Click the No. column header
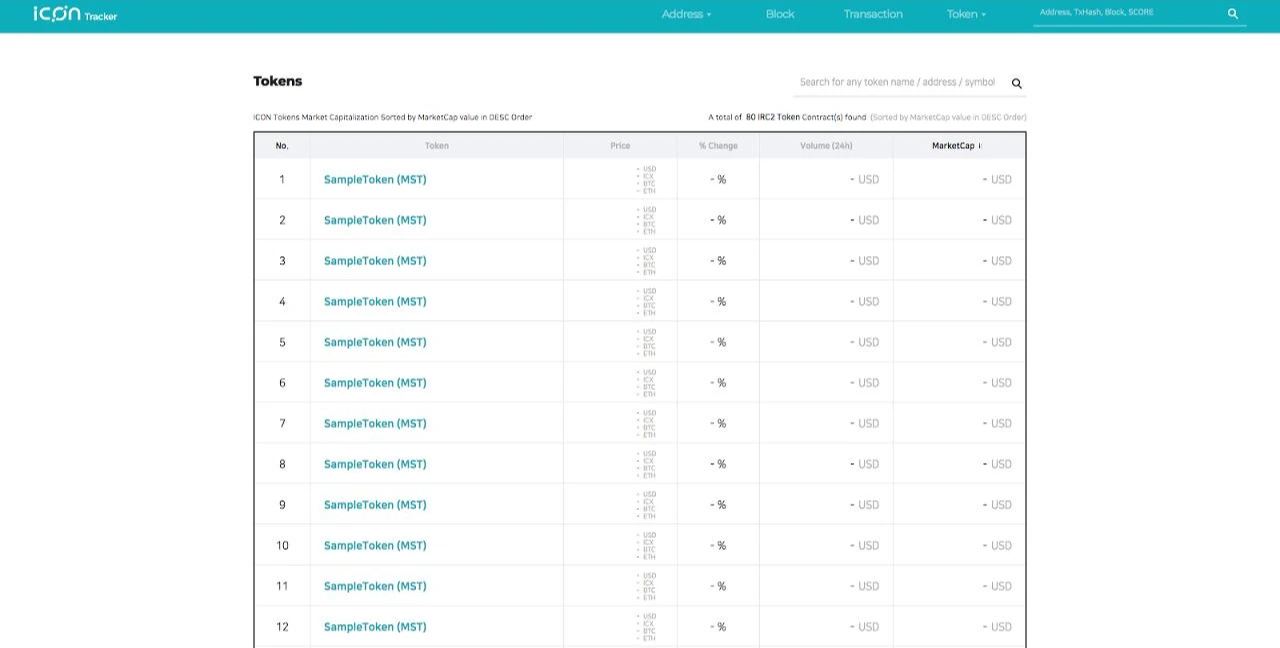 [282, 146]
